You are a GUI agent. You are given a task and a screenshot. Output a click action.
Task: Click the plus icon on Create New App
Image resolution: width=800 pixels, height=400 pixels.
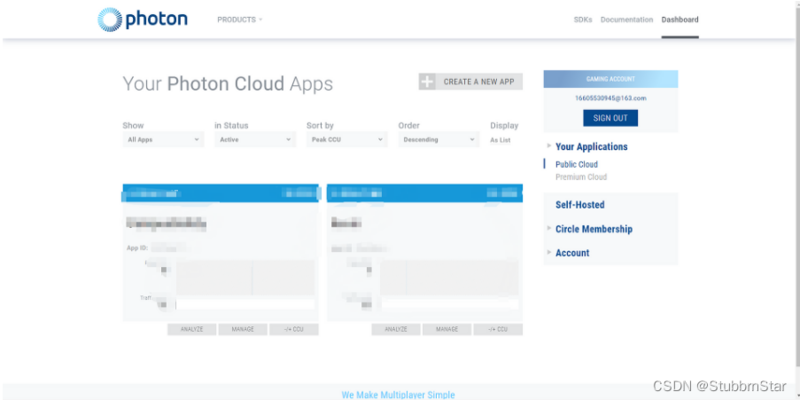(x=427, y=82)
